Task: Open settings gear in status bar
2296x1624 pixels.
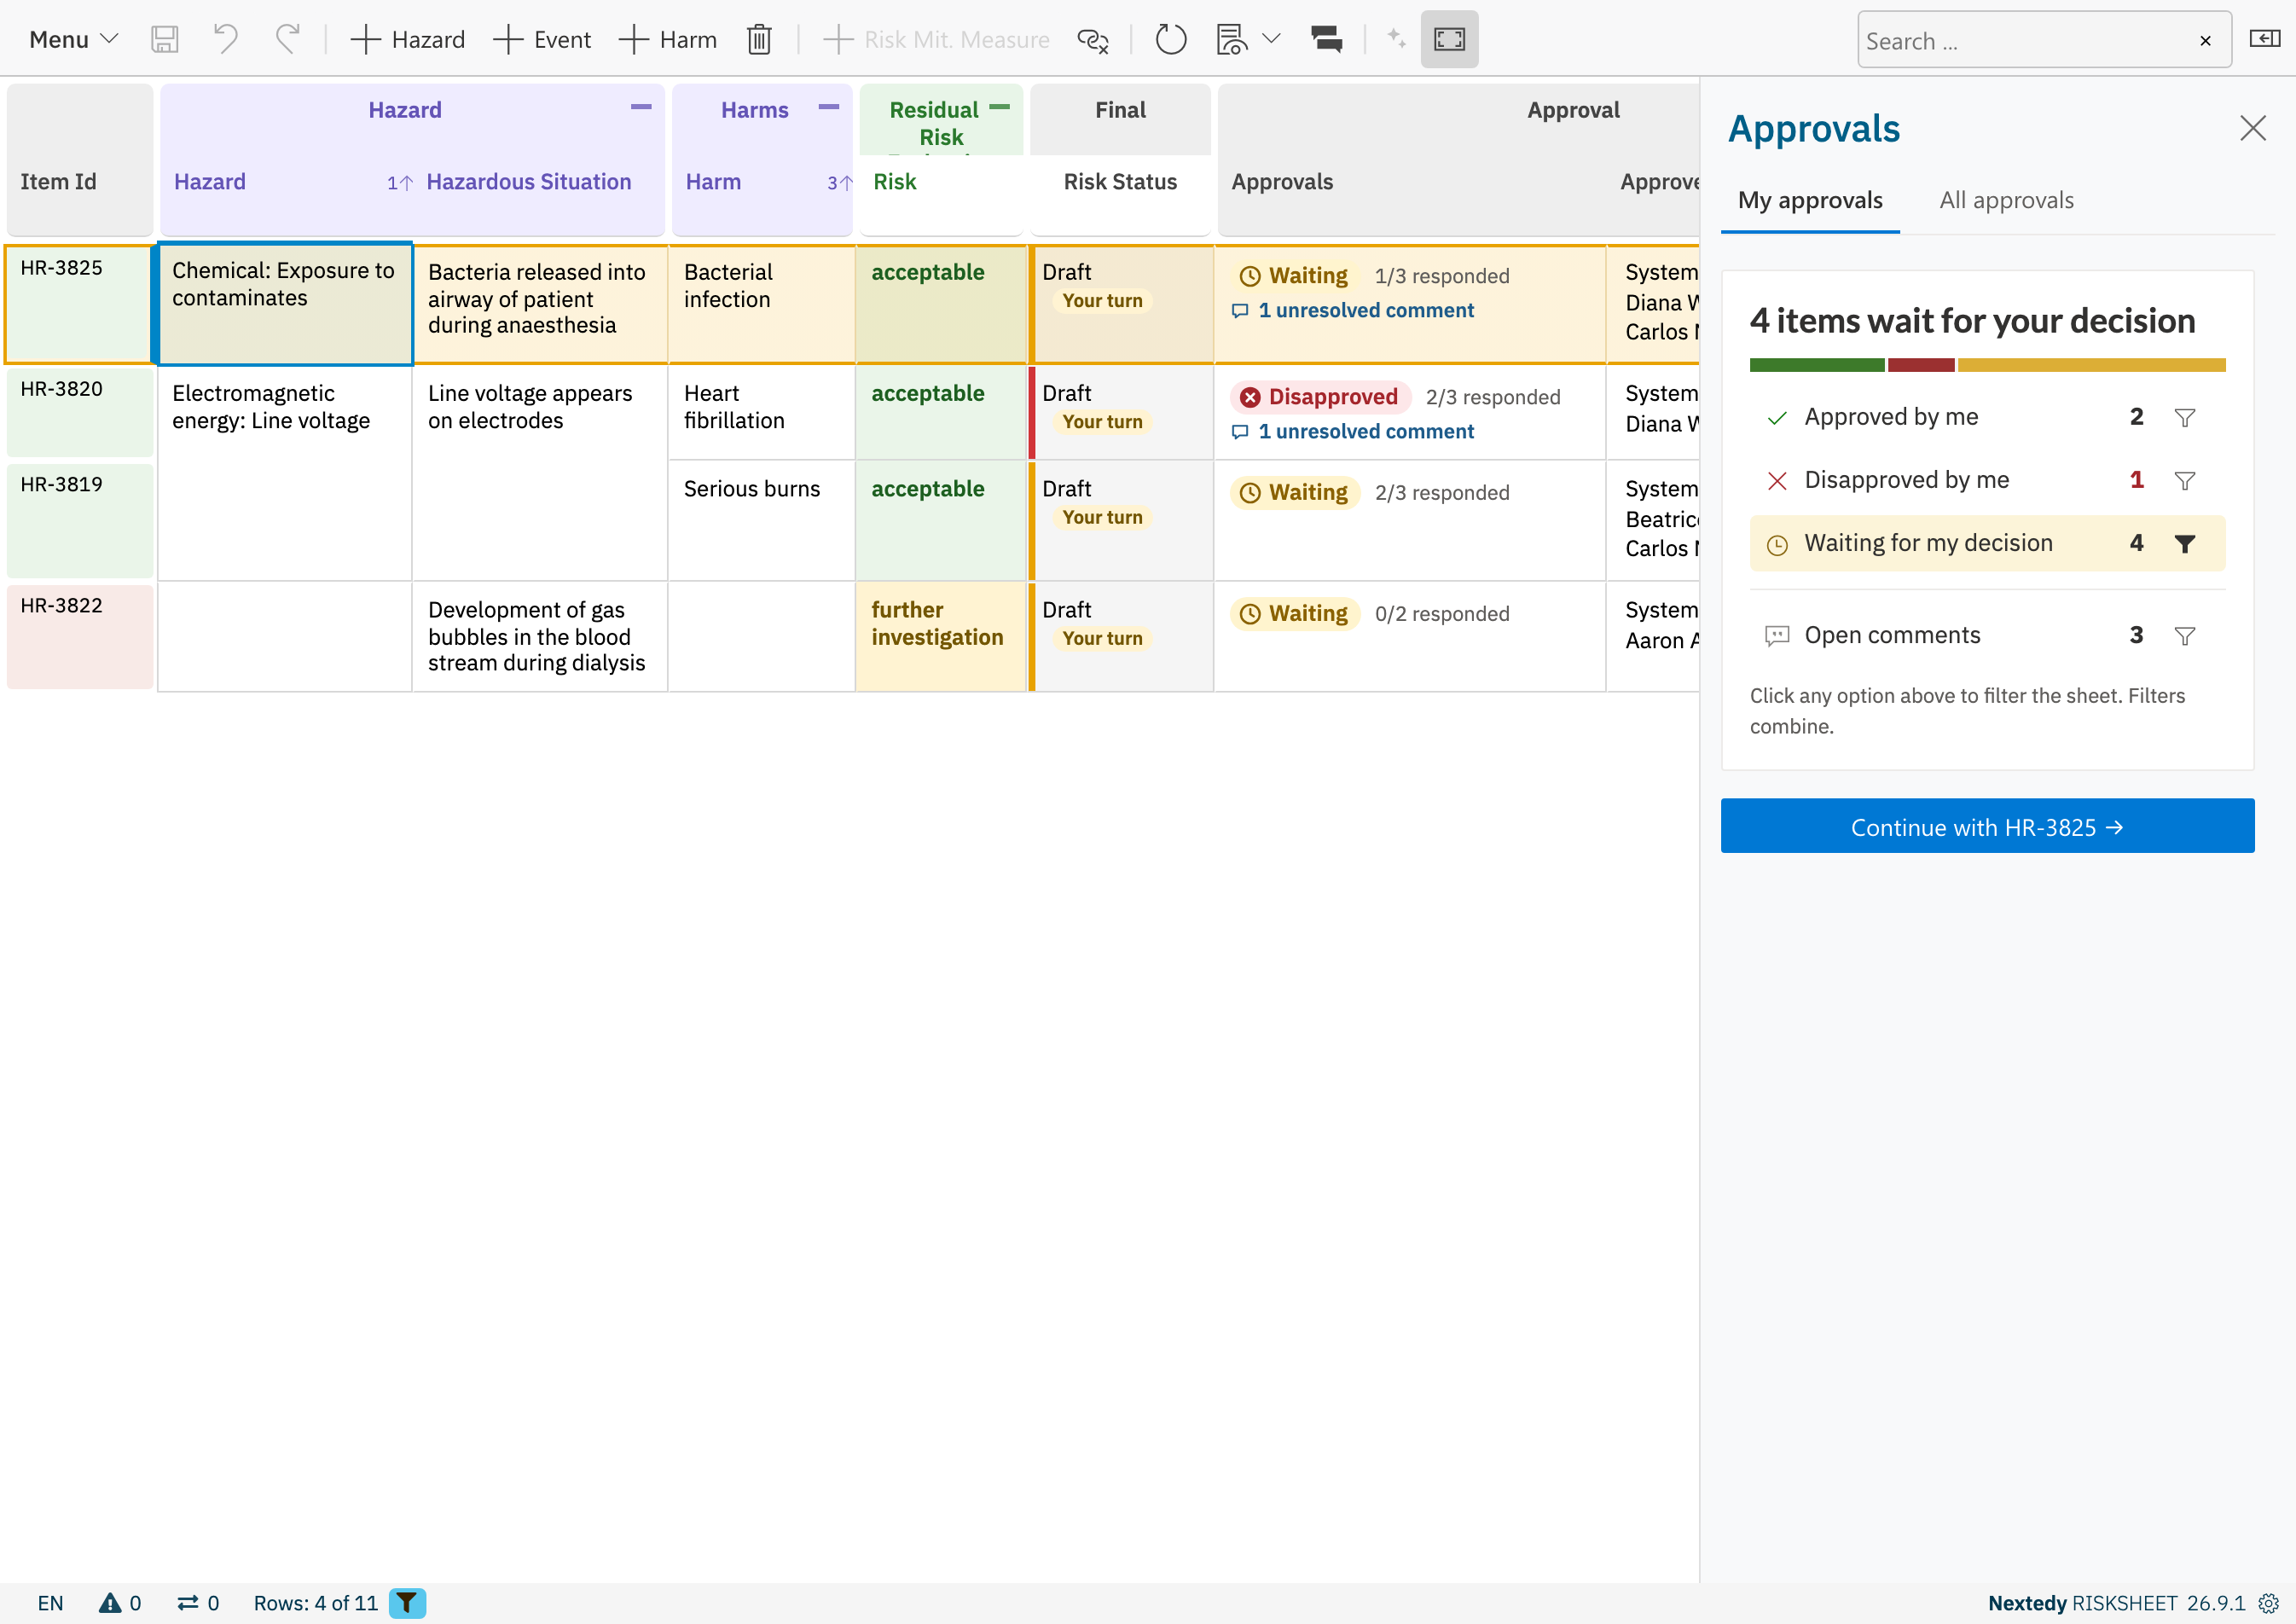Action: [2268, 1603]
